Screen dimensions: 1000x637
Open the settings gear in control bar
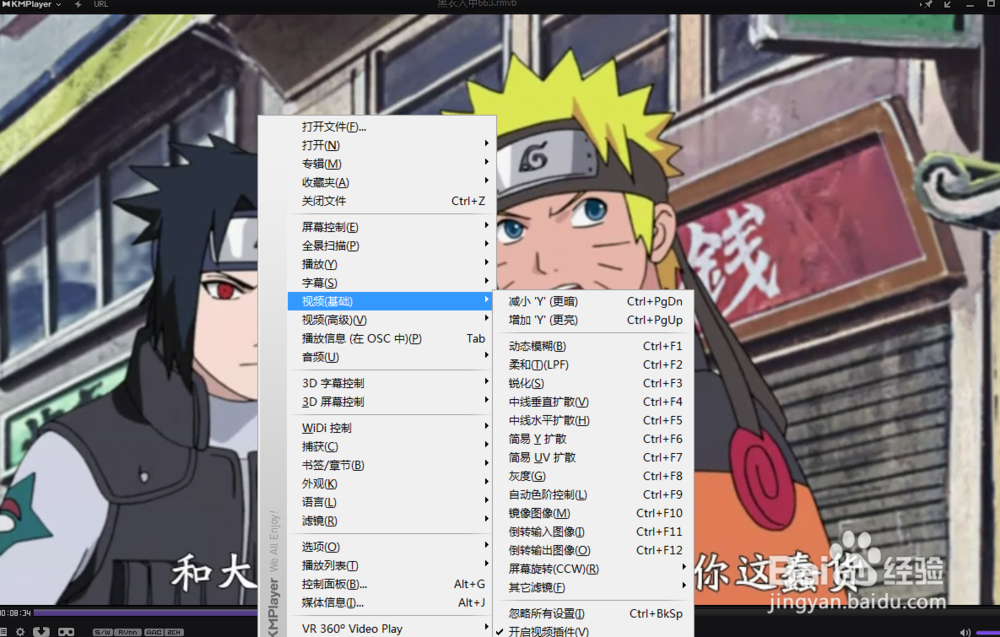20,631
